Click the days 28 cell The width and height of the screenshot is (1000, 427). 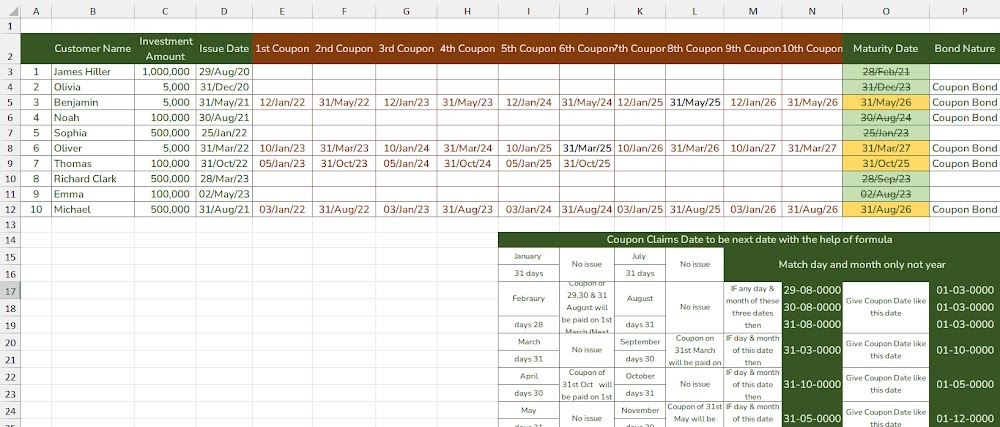click(529, 324)
